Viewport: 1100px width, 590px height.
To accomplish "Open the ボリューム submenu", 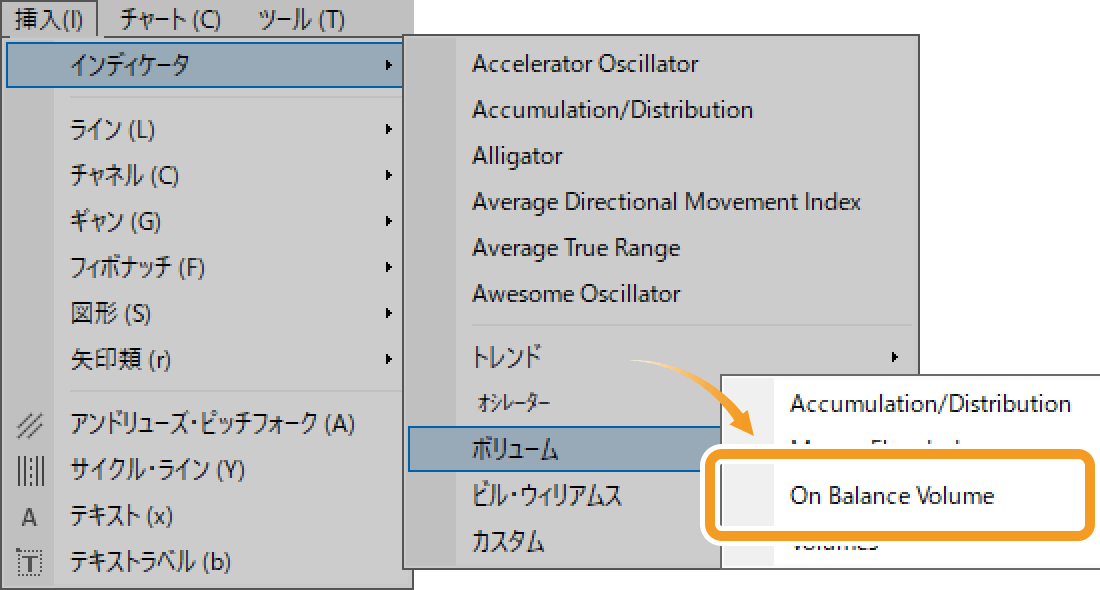I will point(565,449).
